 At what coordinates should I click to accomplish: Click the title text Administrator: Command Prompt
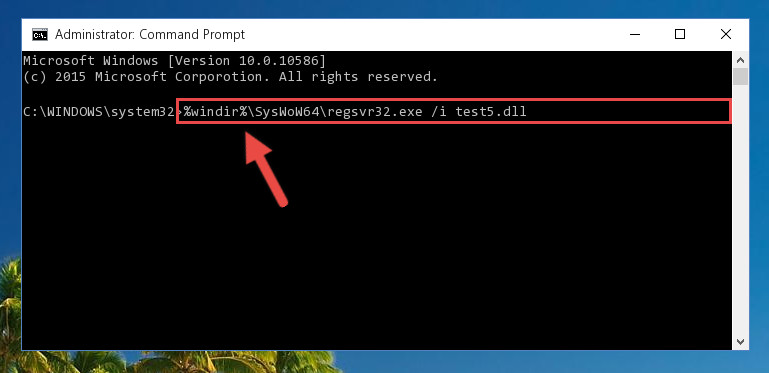(150, 35)
